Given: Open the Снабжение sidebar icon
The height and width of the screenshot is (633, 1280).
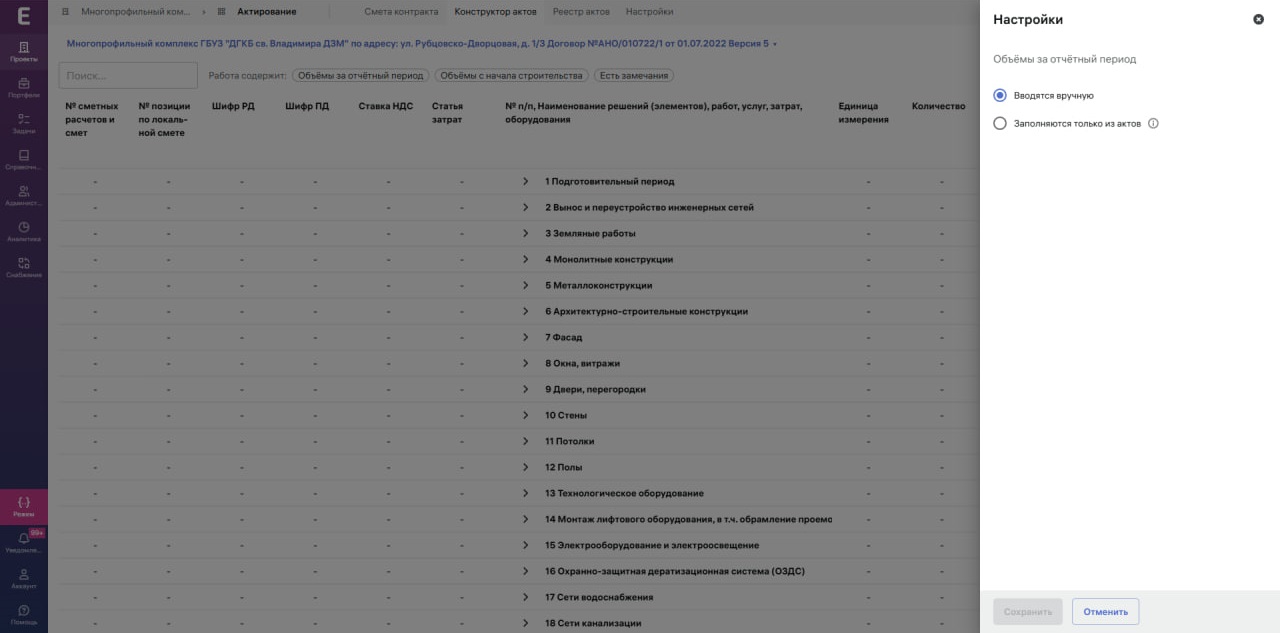Looking at the screenshot, I should [x=24, y=267].
